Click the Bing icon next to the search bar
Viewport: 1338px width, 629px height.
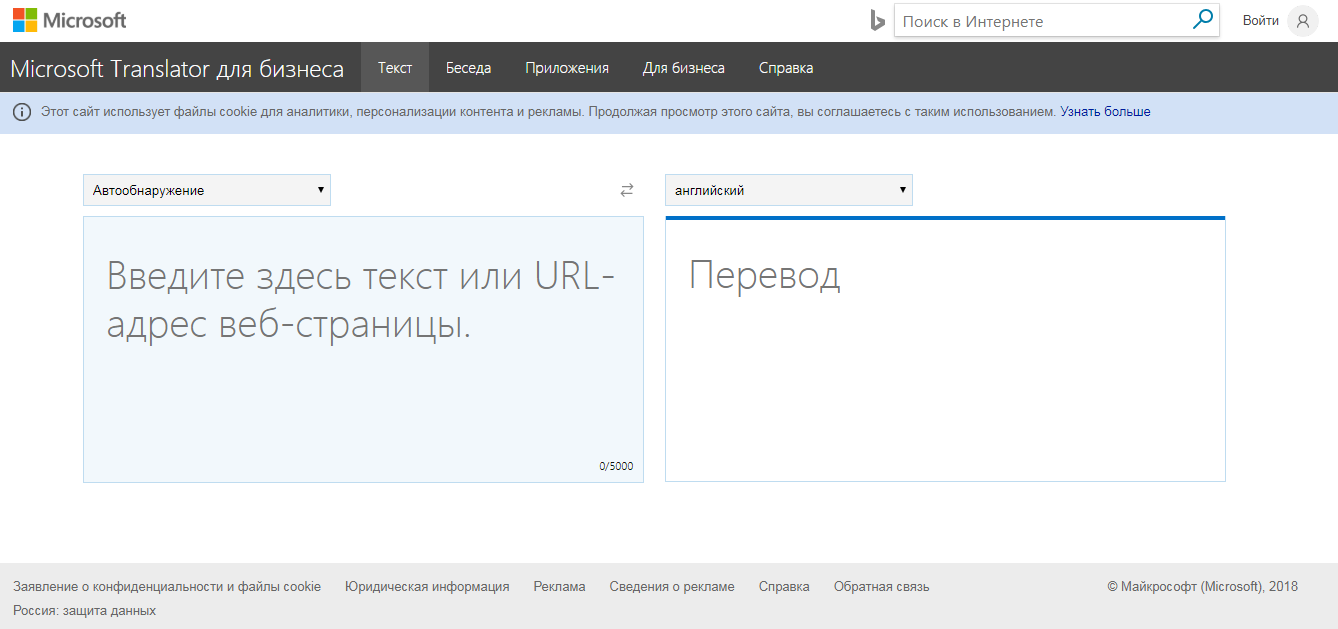click(x=878, y=20)
